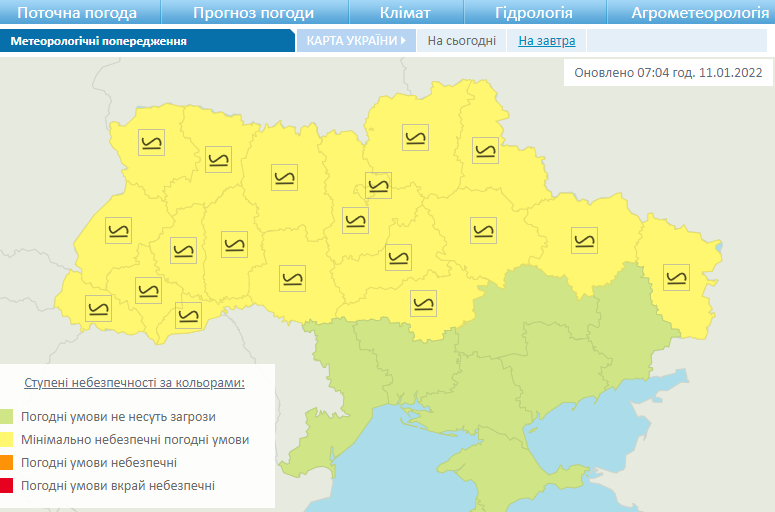Click the fog icon on Poltava region
775x512 pixels.
484,230
